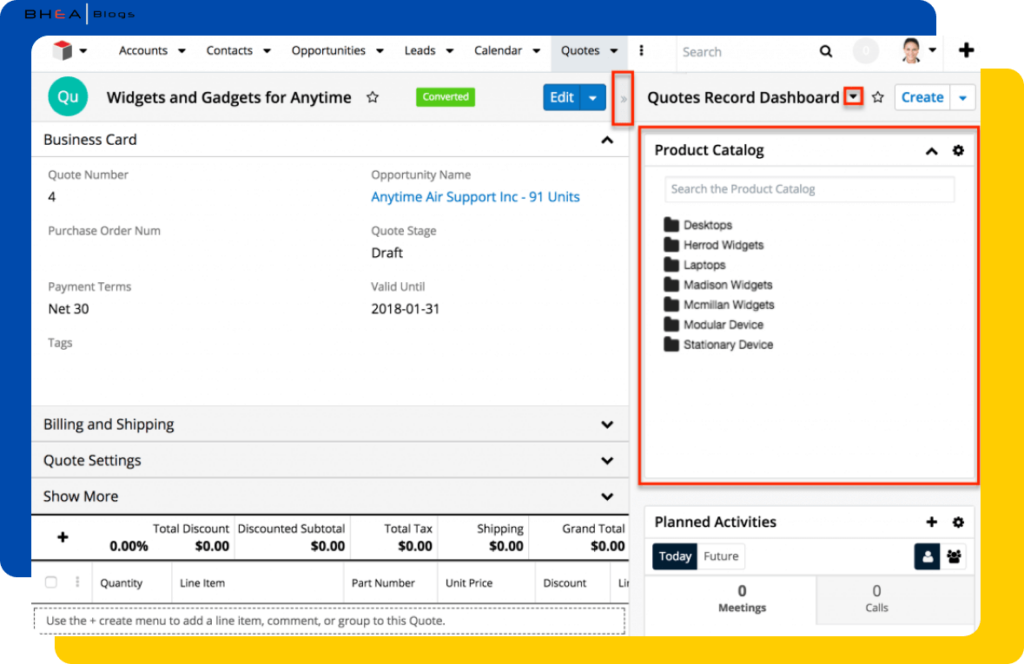The image size is (1024, 664).
Task: Click the Unit Price column header
Action: point(469,583)
